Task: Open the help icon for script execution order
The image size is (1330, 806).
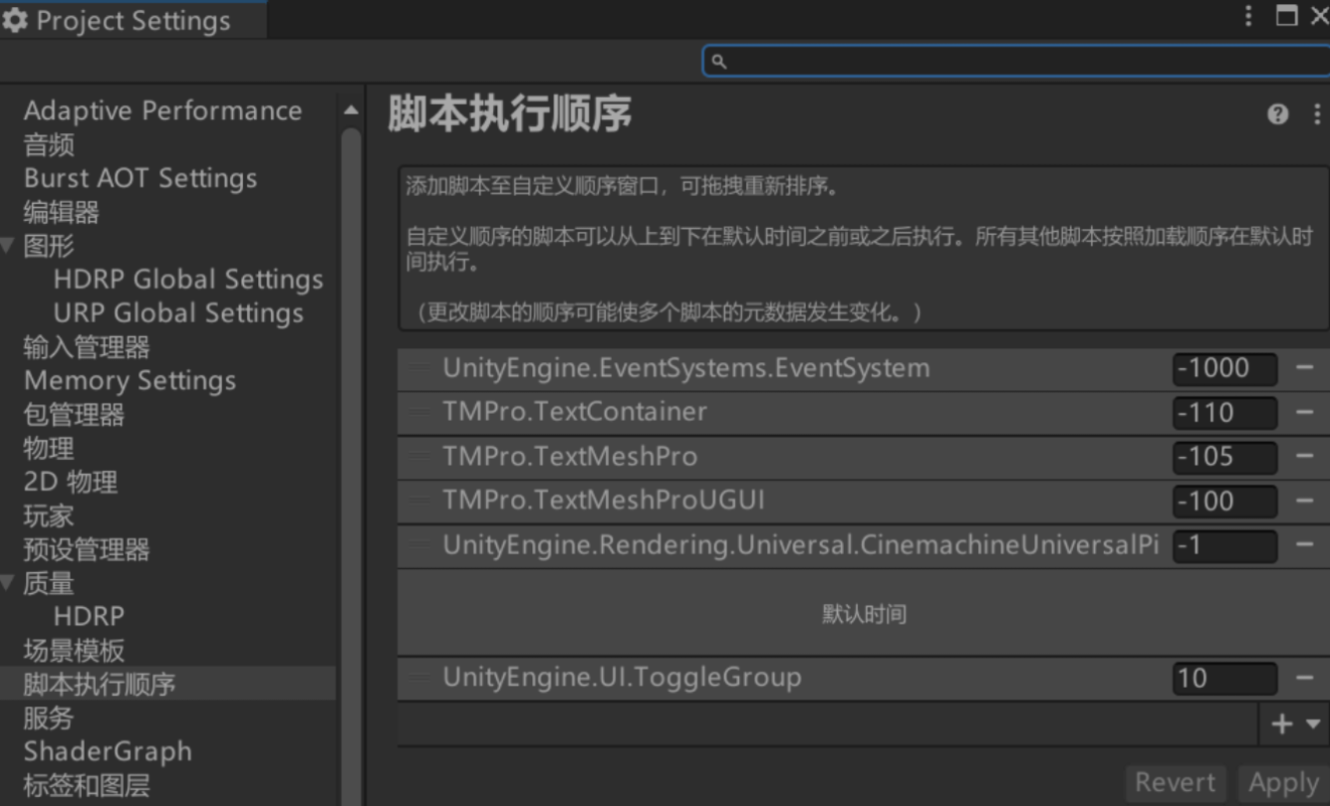Action: point(1277,114)
